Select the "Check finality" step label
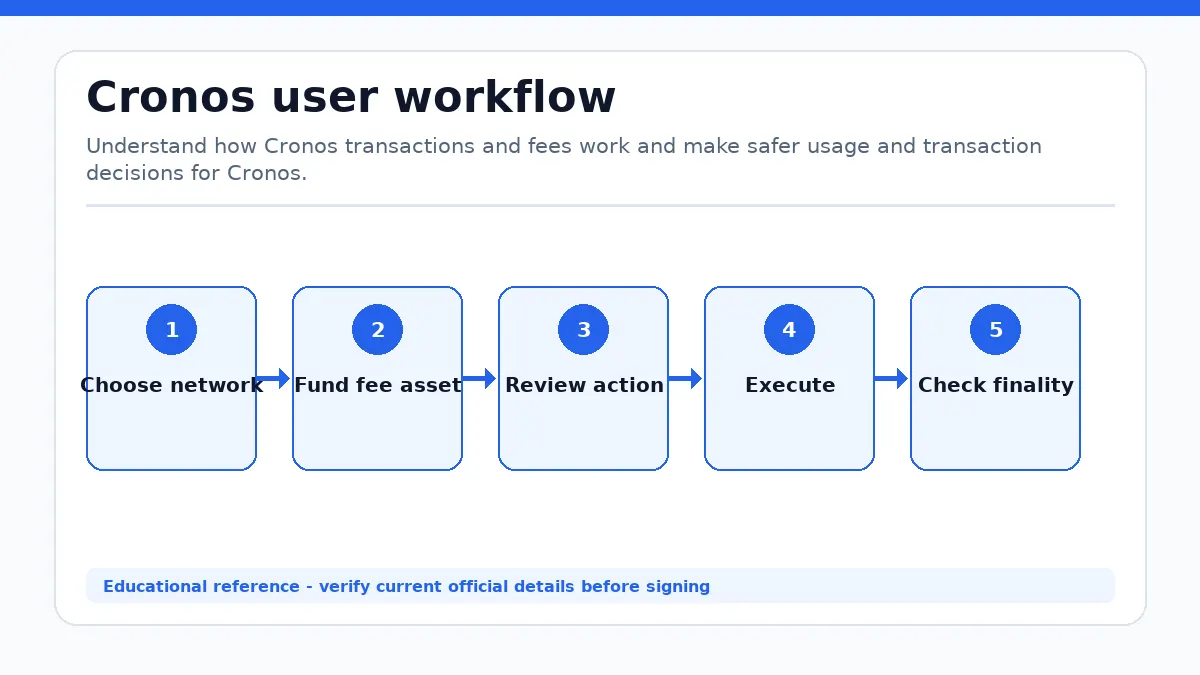Image resolution: width=1200 pixels, height=675 pixels. coord(996,385)
